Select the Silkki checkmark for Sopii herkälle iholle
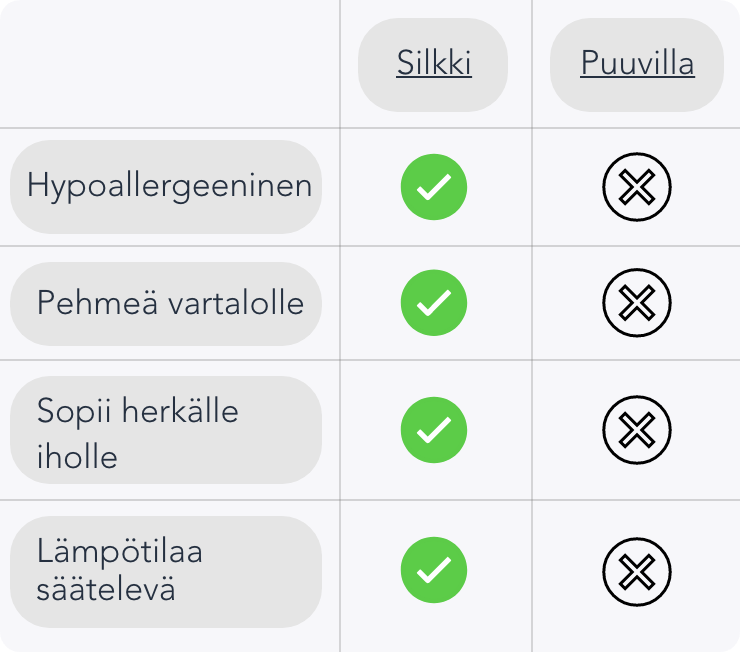Image resolution: width=740 pixels, height=652 pixels. (x=434, y=430)
